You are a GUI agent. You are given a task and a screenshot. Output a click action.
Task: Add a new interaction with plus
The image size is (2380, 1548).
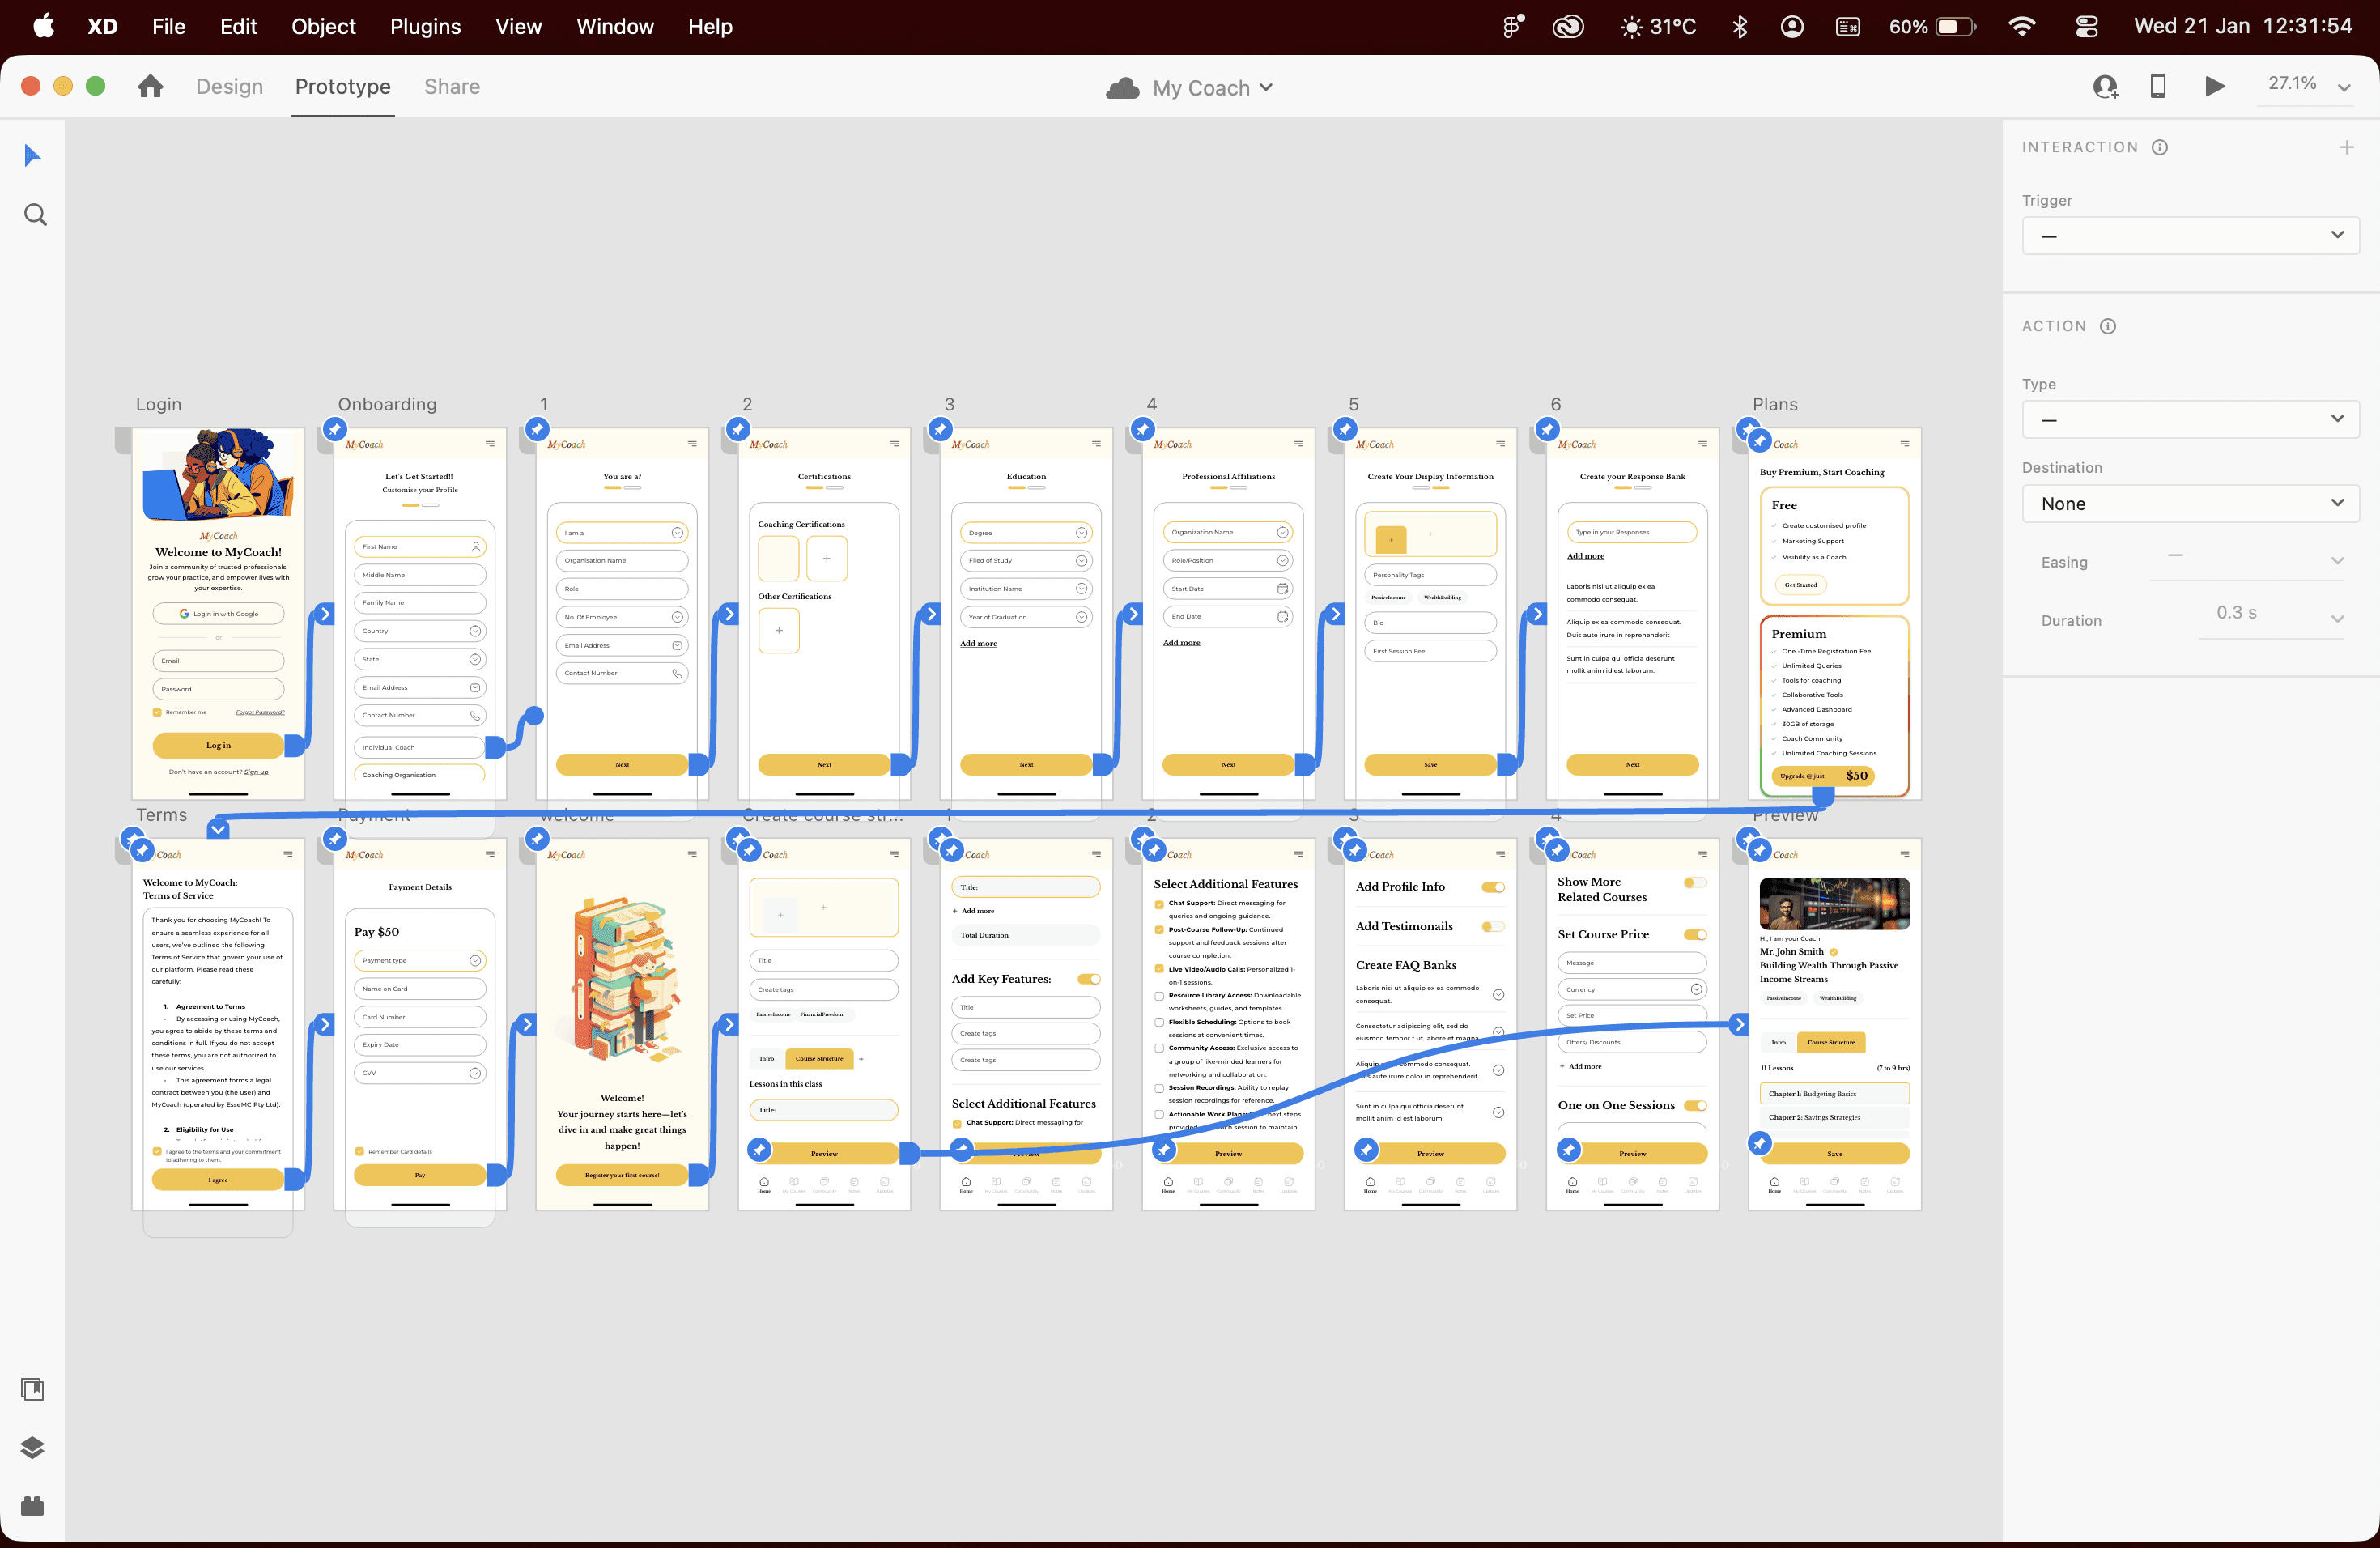[2346, 147]
